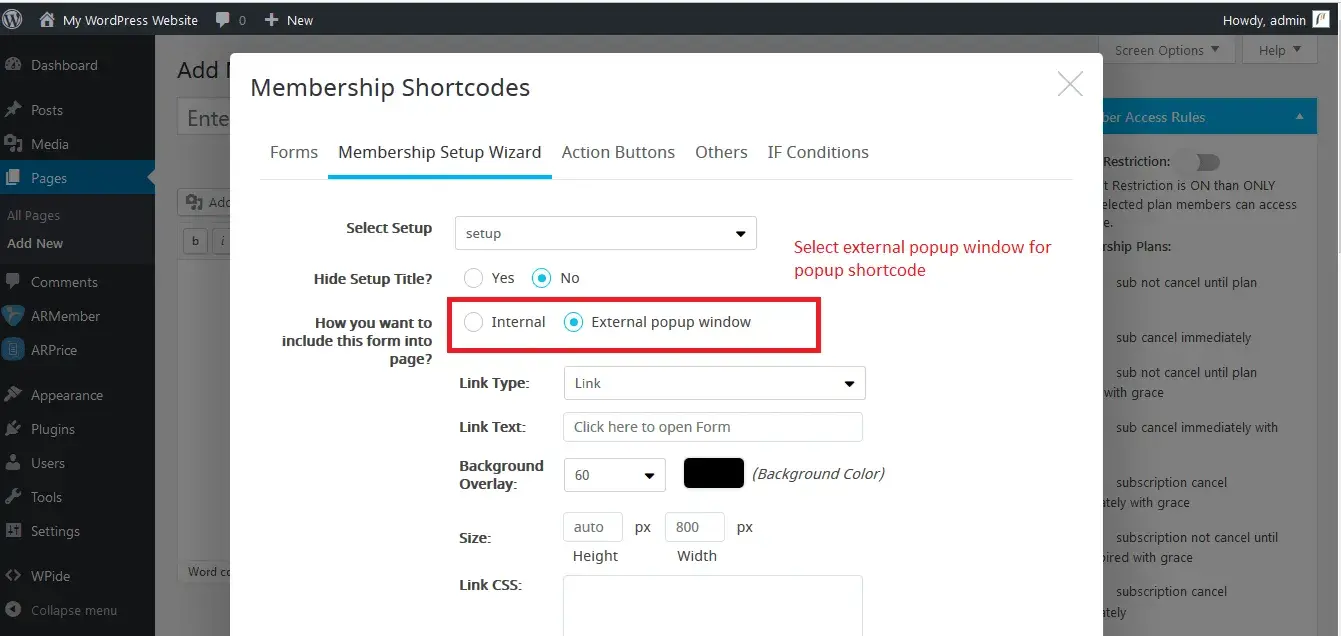
Task: Open ARPrice from the sidebar
Action: pyautogui.click(x=53, y=350)
